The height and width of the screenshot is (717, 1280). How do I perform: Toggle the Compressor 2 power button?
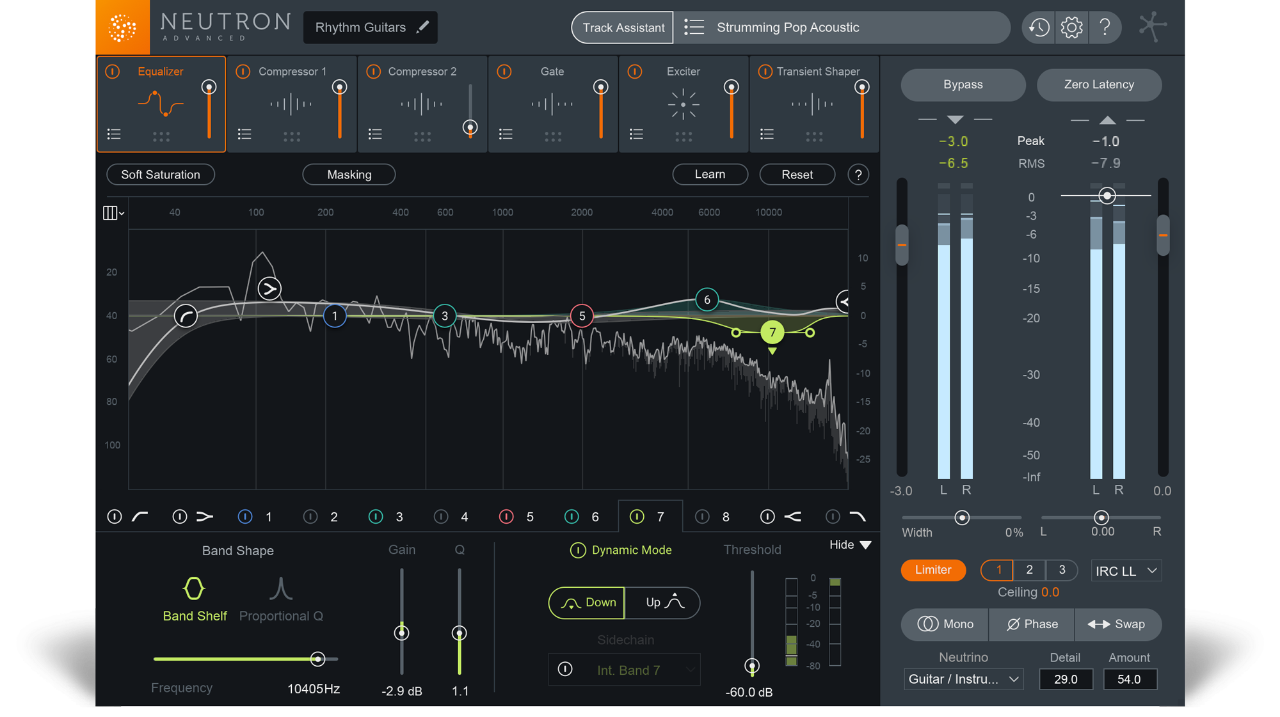coord(374,71)
